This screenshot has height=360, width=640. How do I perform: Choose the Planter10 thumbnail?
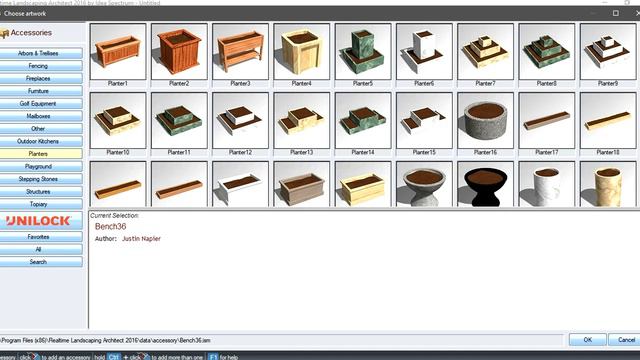pyautogui.click(x=118, y=120)
